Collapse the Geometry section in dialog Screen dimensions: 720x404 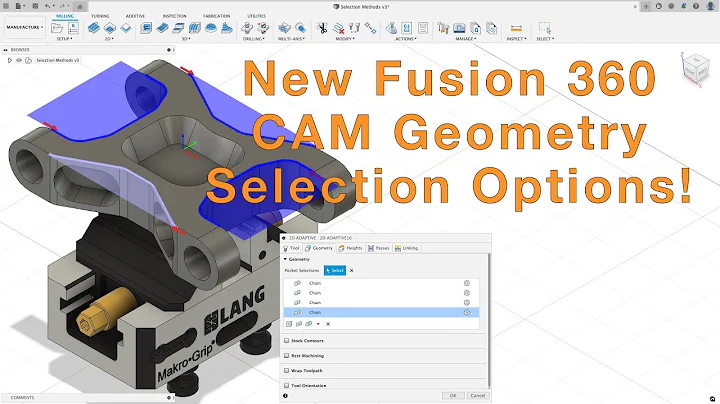tap(286, 259)
